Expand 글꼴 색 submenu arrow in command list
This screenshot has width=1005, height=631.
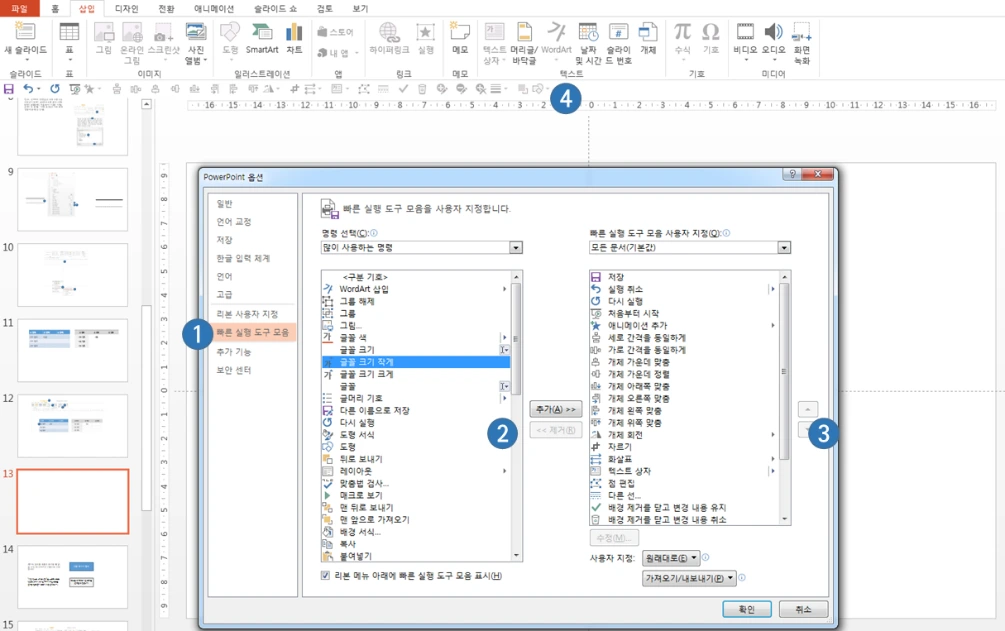pos(504,337)
